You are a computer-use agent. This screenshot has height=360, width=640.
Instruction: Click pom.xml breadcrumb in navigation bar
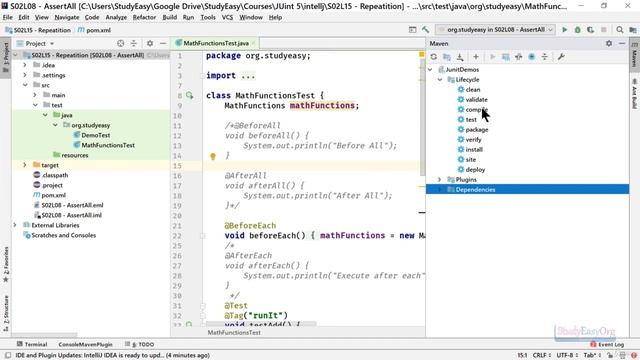(94, 30)
